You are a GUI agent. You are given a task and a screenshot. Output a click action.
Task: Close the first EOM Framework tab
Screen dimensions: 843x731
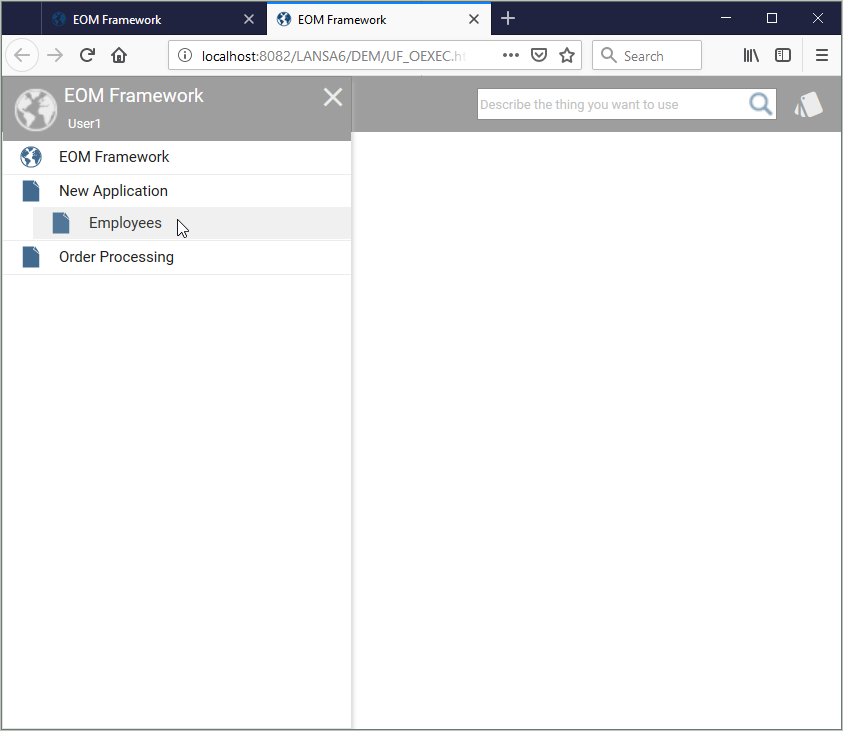tap(249, 19)
